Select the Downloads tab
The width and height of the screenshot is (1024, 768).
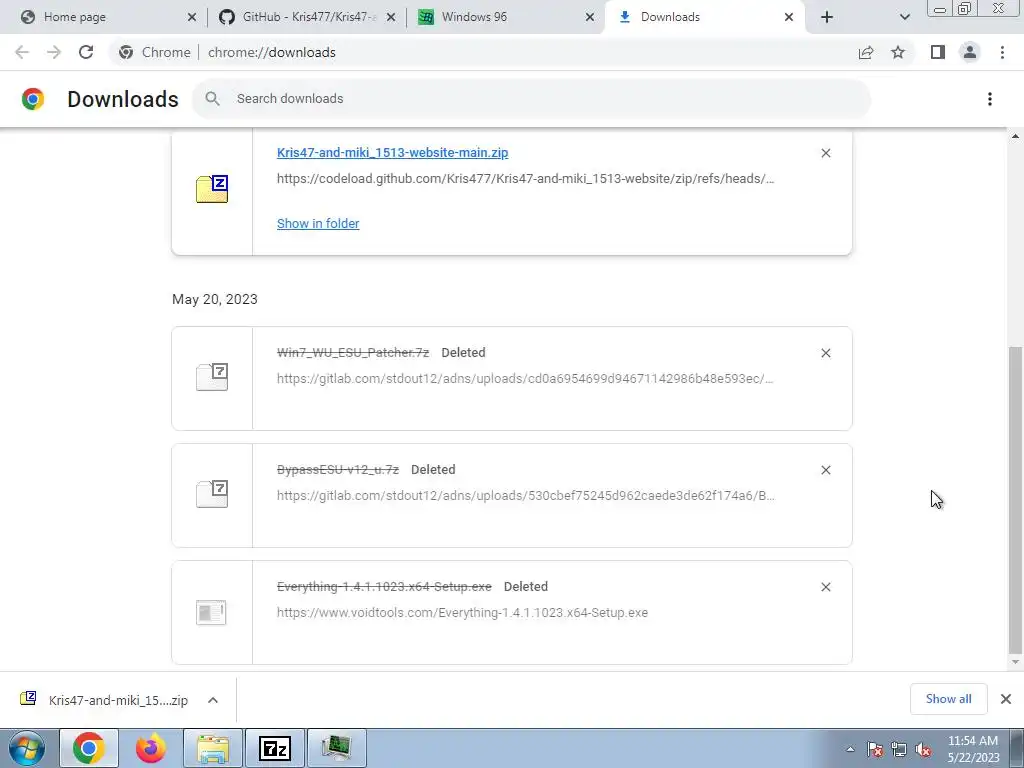704,17
